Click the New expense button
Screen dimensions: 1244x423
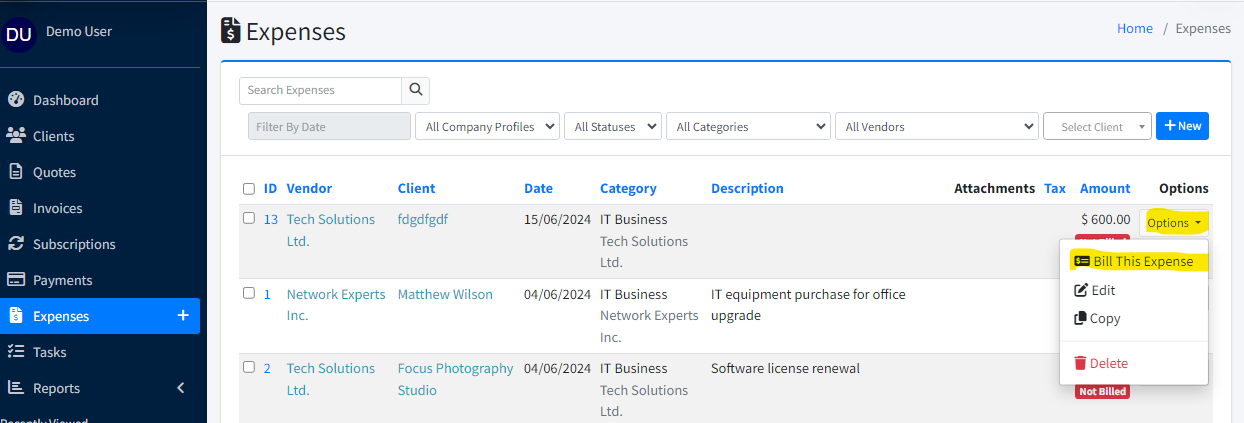point(1182,127)
